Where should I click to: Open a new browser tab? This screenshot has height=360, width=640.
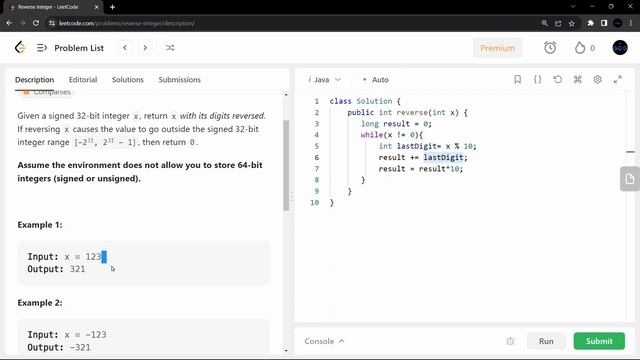coord(112,7)
